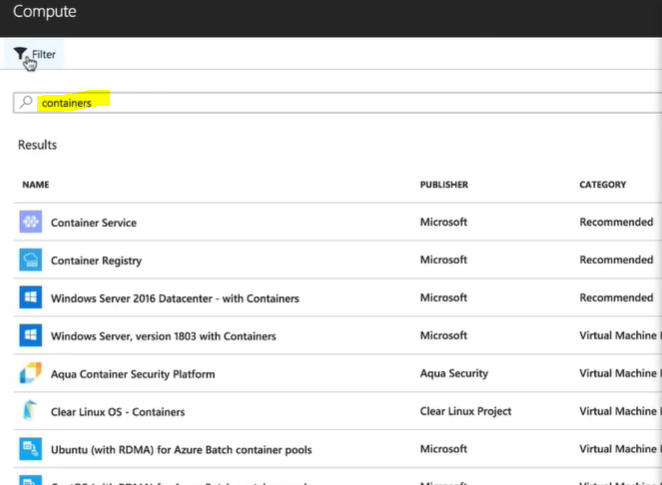
Task: Sort by the CATEGORY column header
Action: point(603,184)
